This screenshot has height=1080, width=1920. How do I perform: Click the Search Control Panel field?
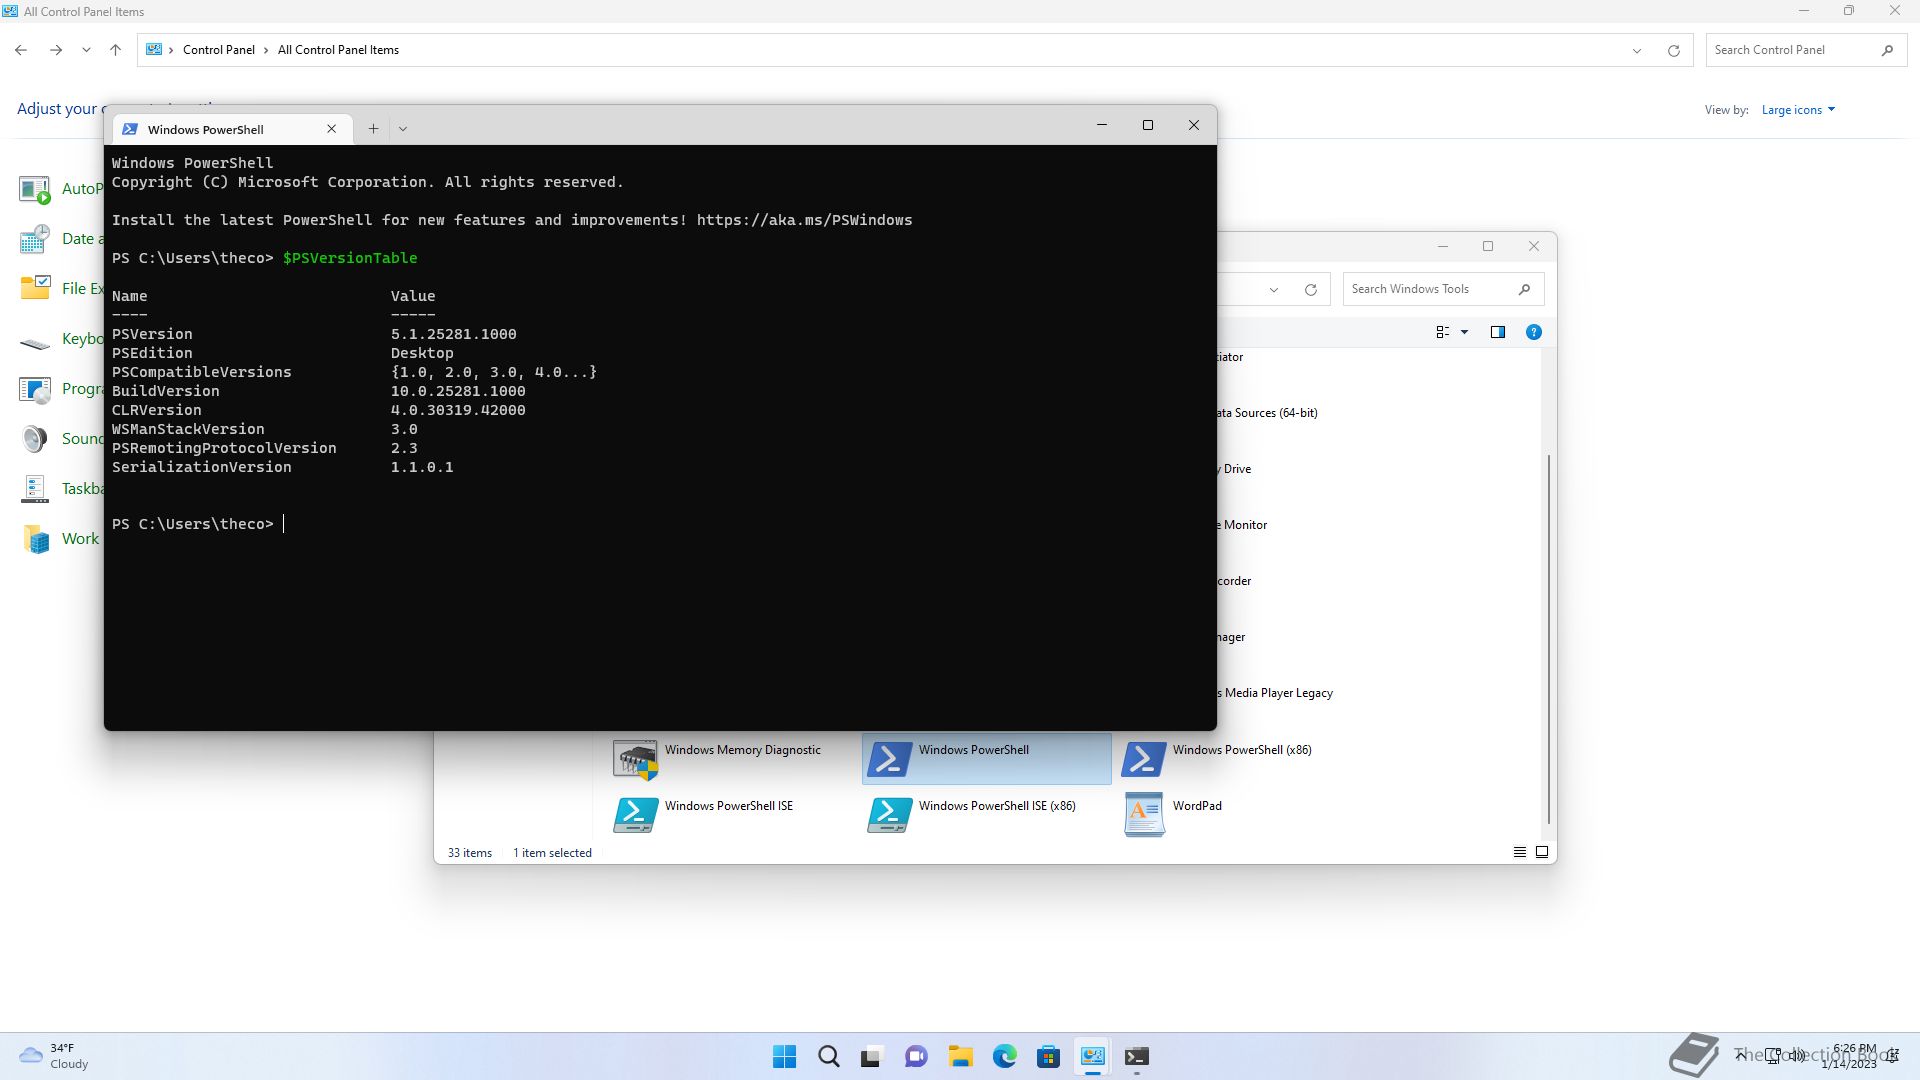(1790, 50)
